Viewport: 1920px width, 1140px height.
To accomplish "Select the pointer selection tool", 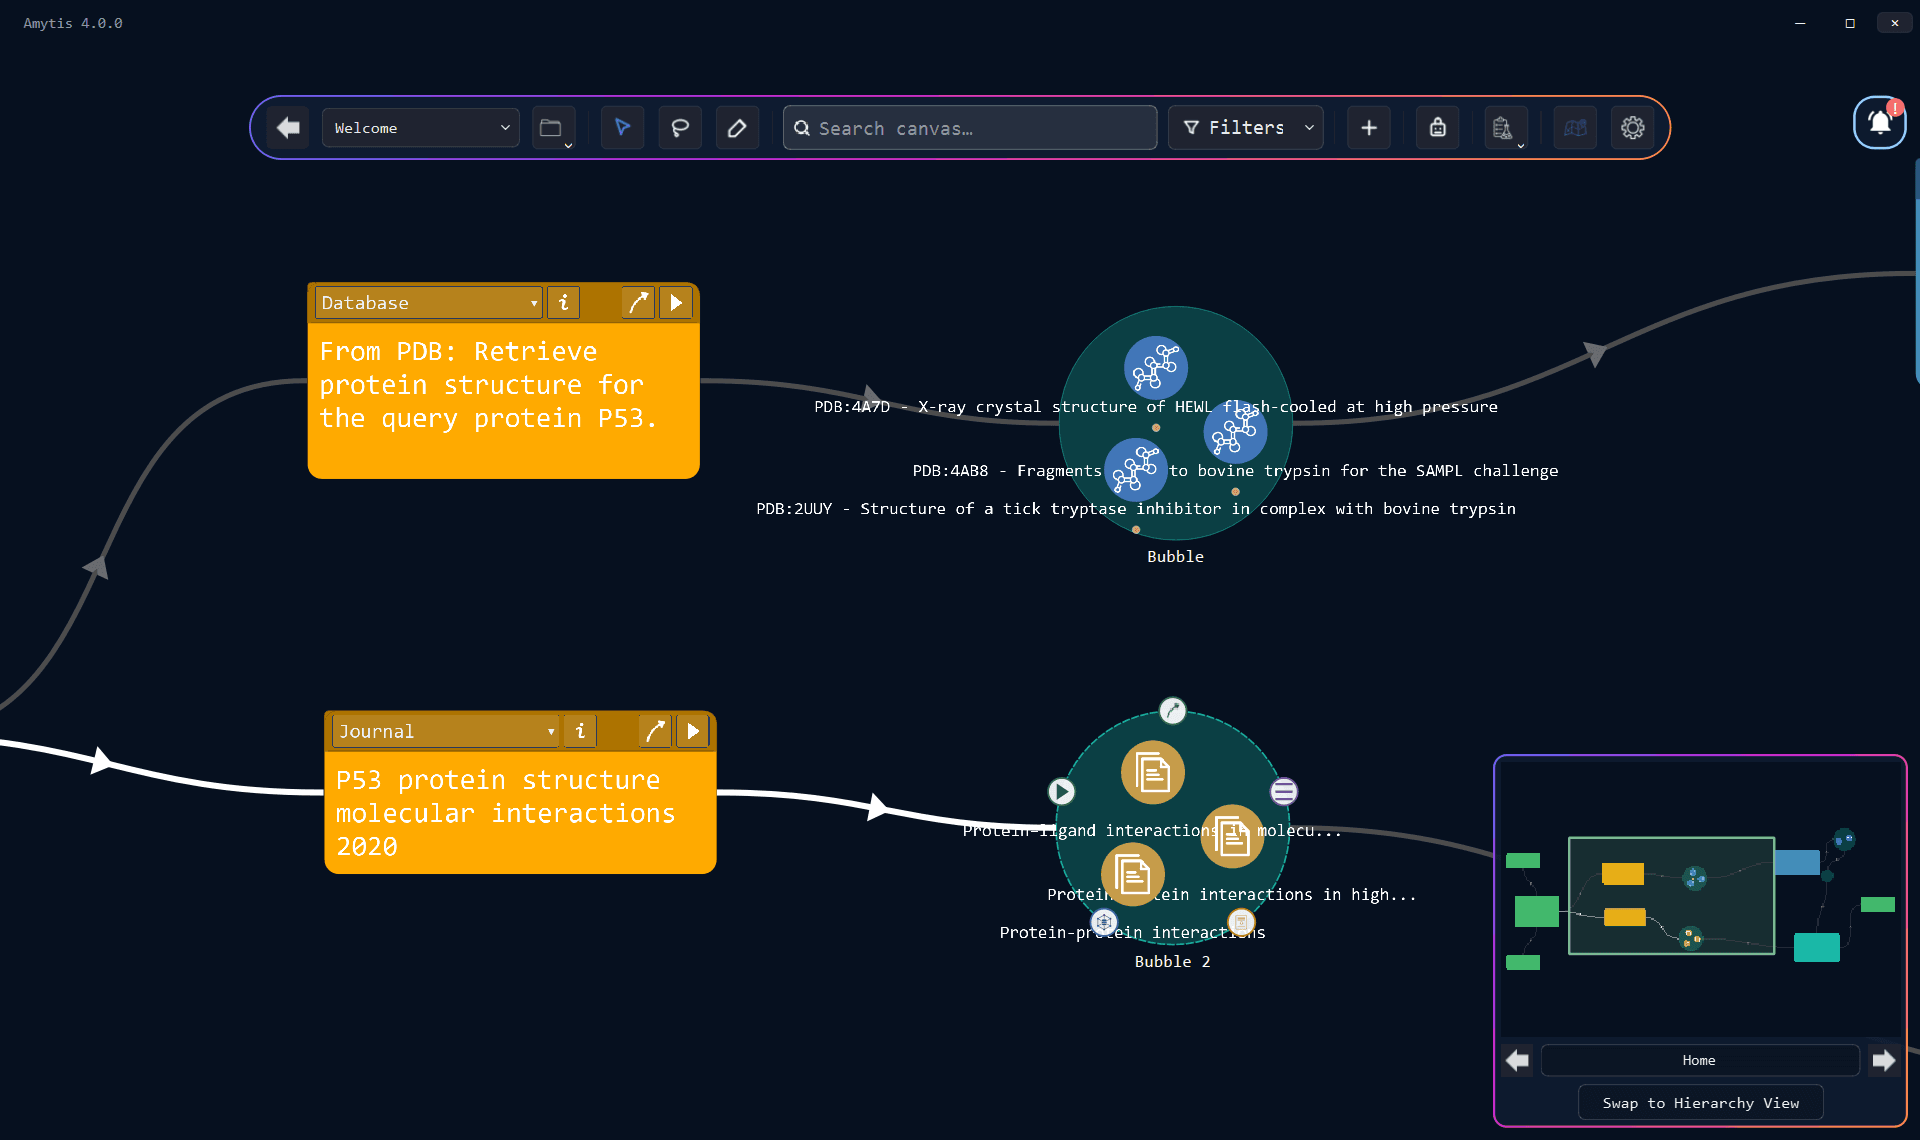I will [x=622, y=128].
